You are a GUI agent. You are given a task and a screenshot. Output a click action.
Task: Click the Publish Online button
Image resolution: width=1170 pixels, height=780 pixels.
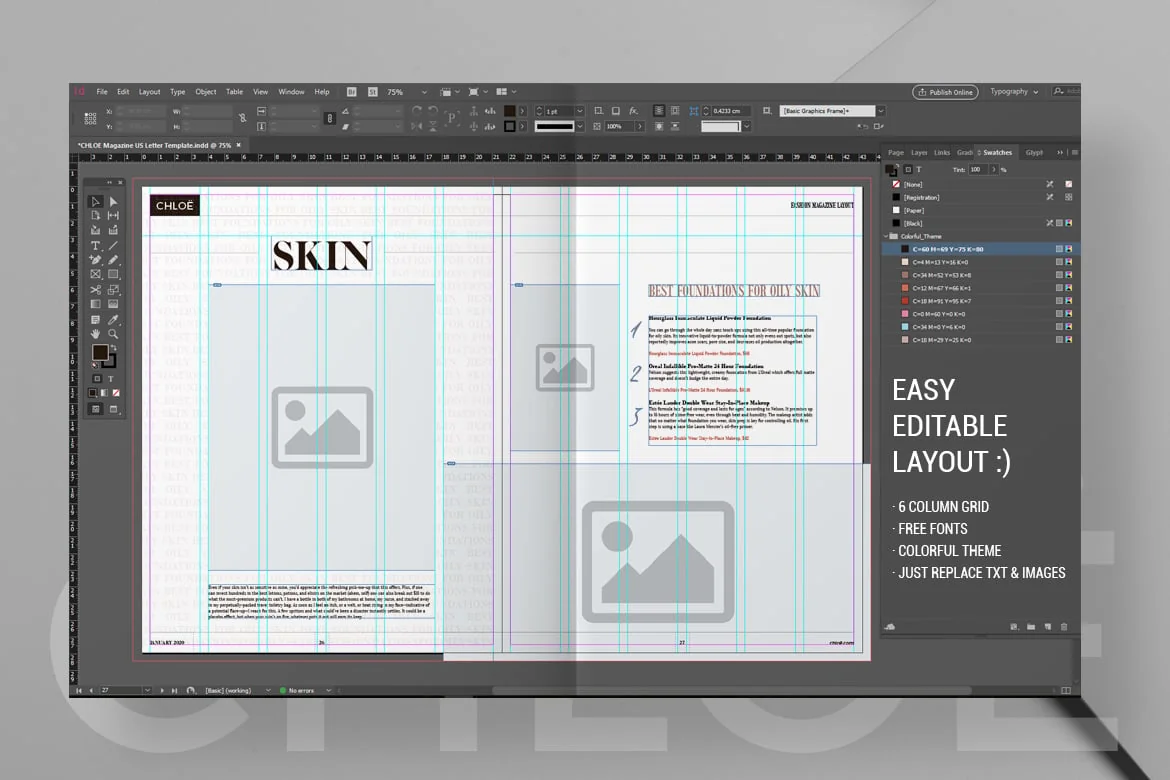click(945, 93)
